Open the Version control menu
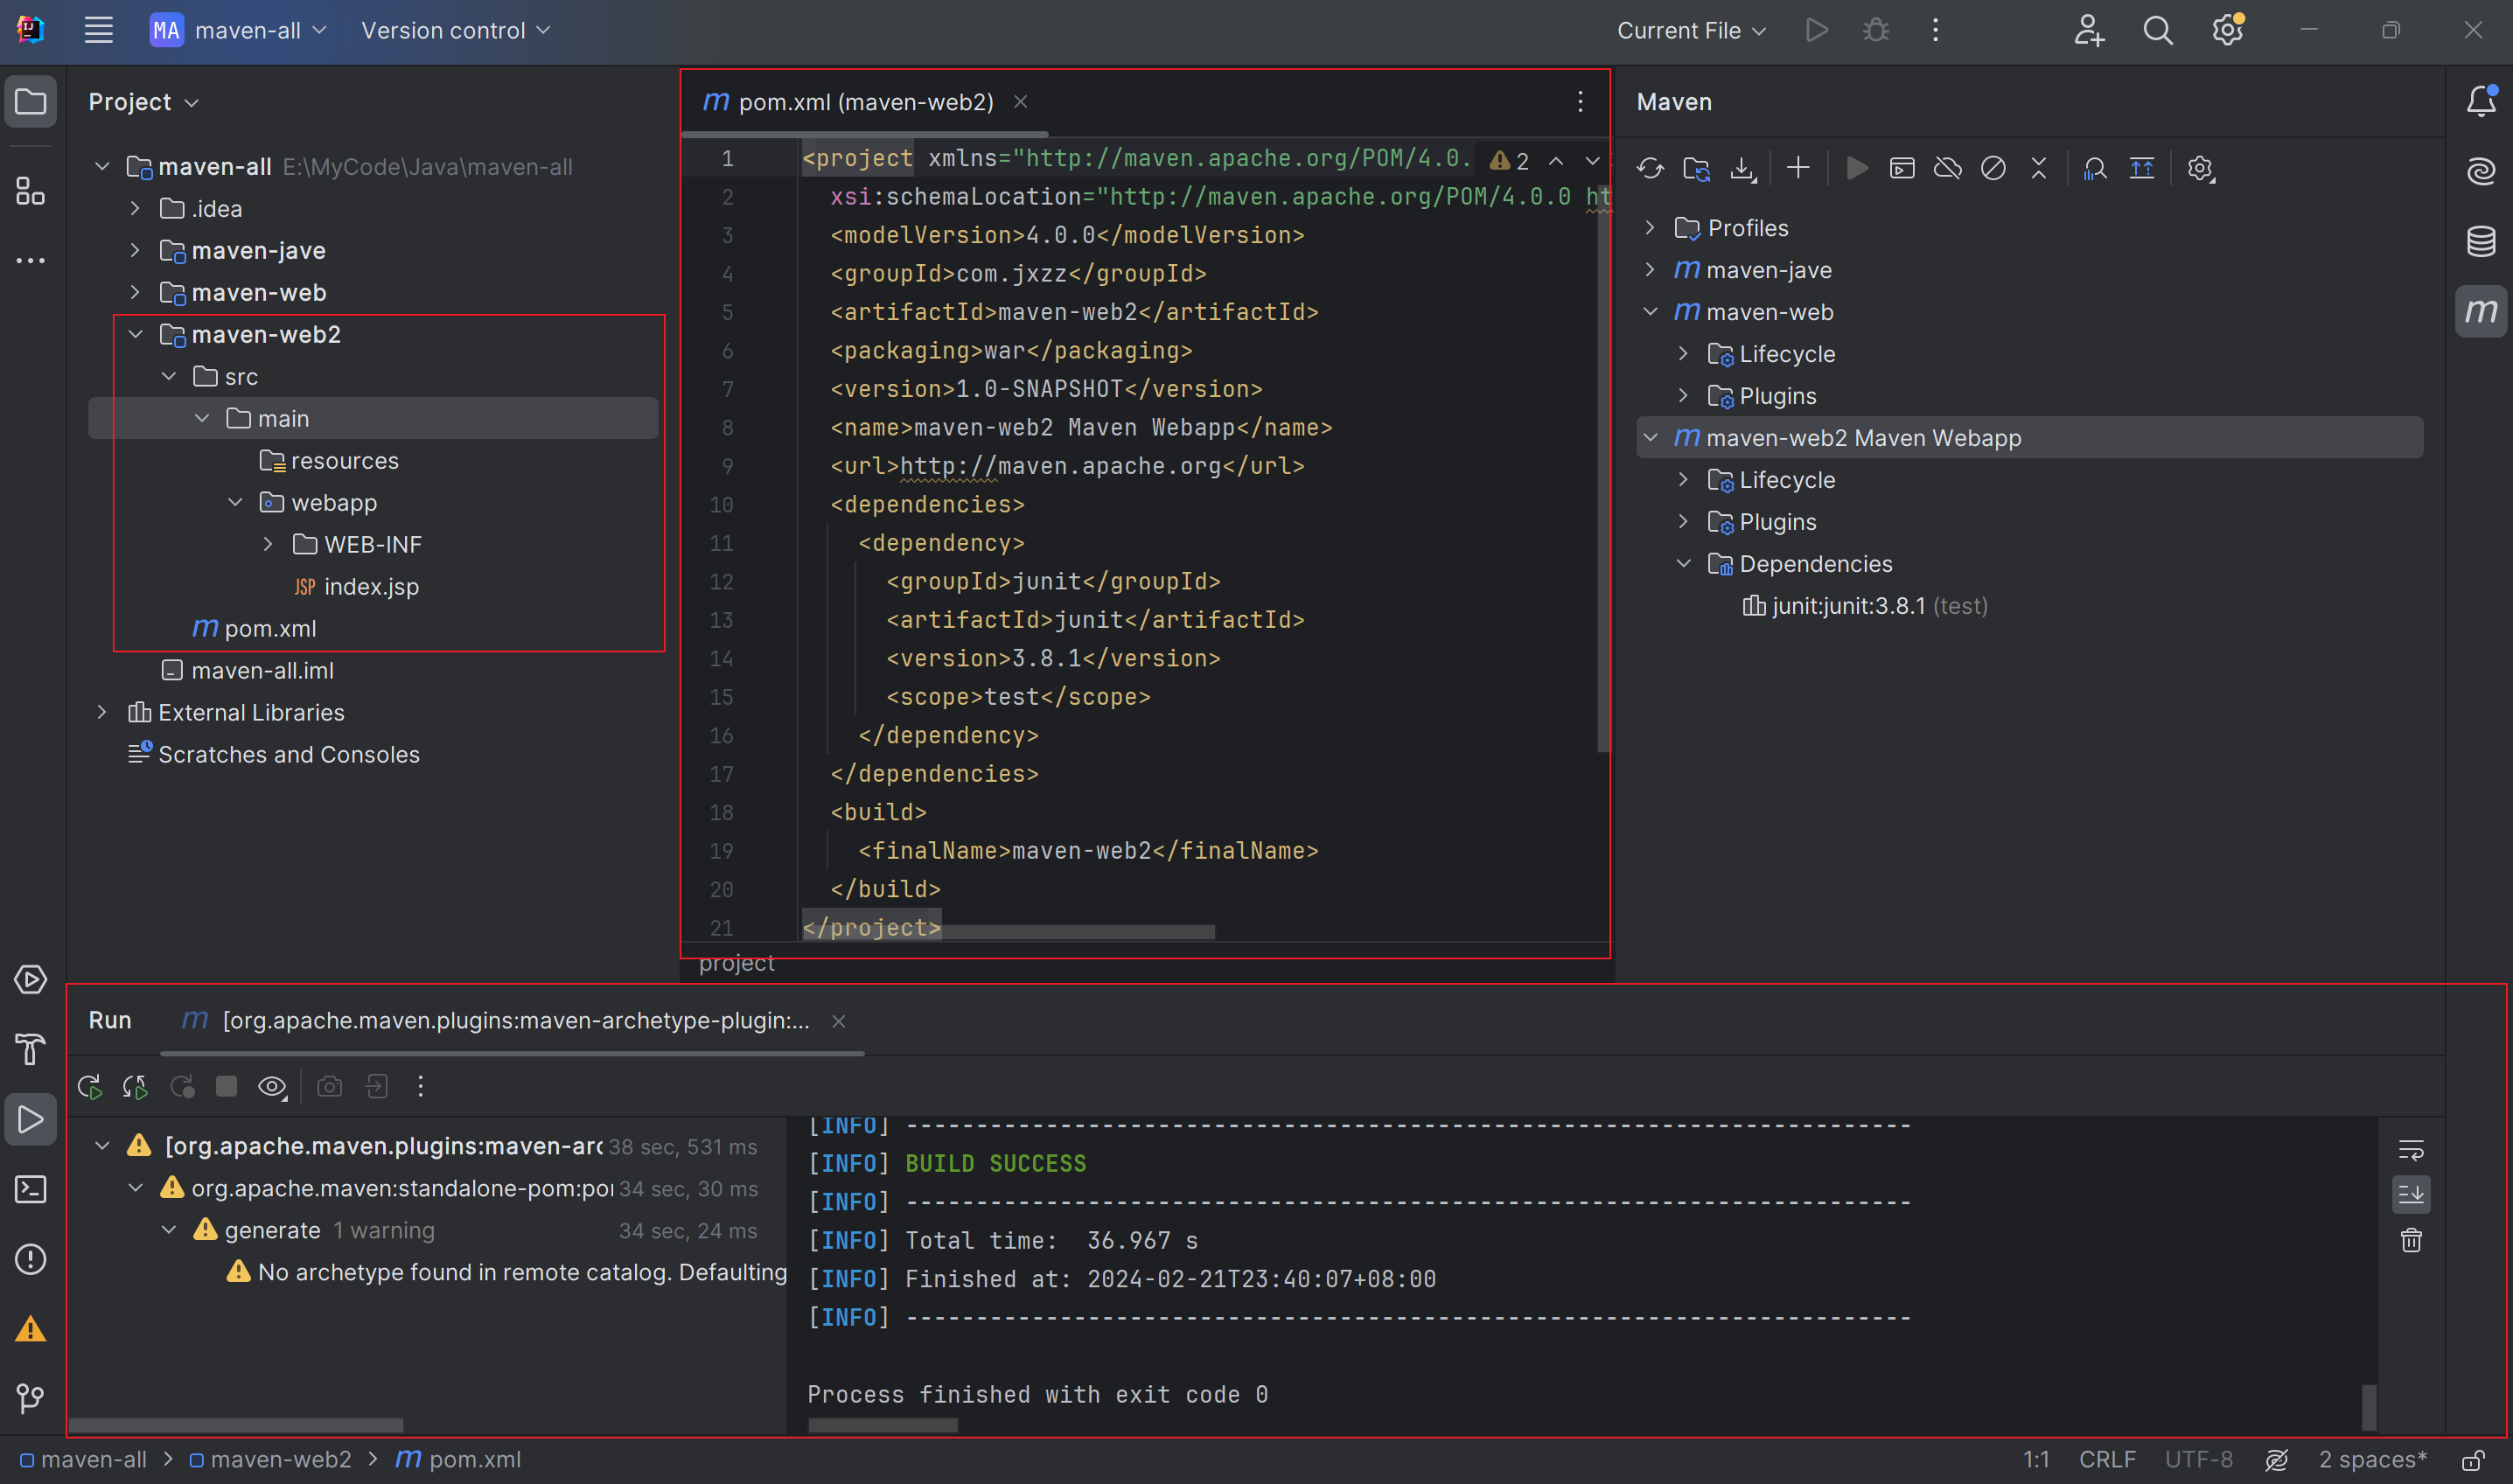The image size is (2513, 1484). pos(455,30)
